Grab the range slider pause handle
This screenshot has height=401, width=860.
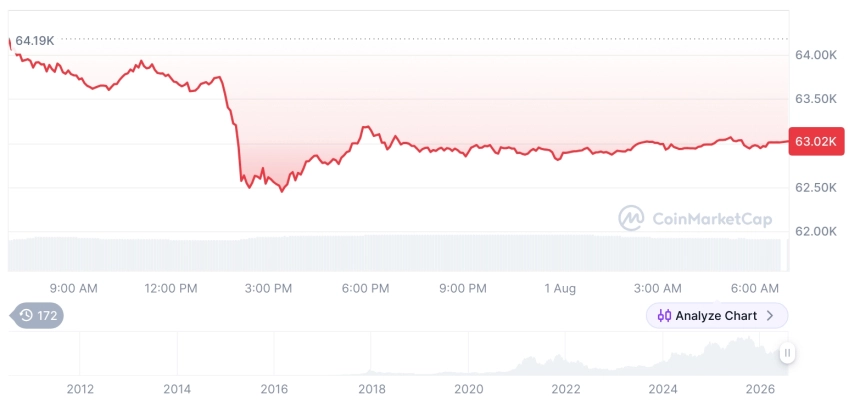point(787,353)
